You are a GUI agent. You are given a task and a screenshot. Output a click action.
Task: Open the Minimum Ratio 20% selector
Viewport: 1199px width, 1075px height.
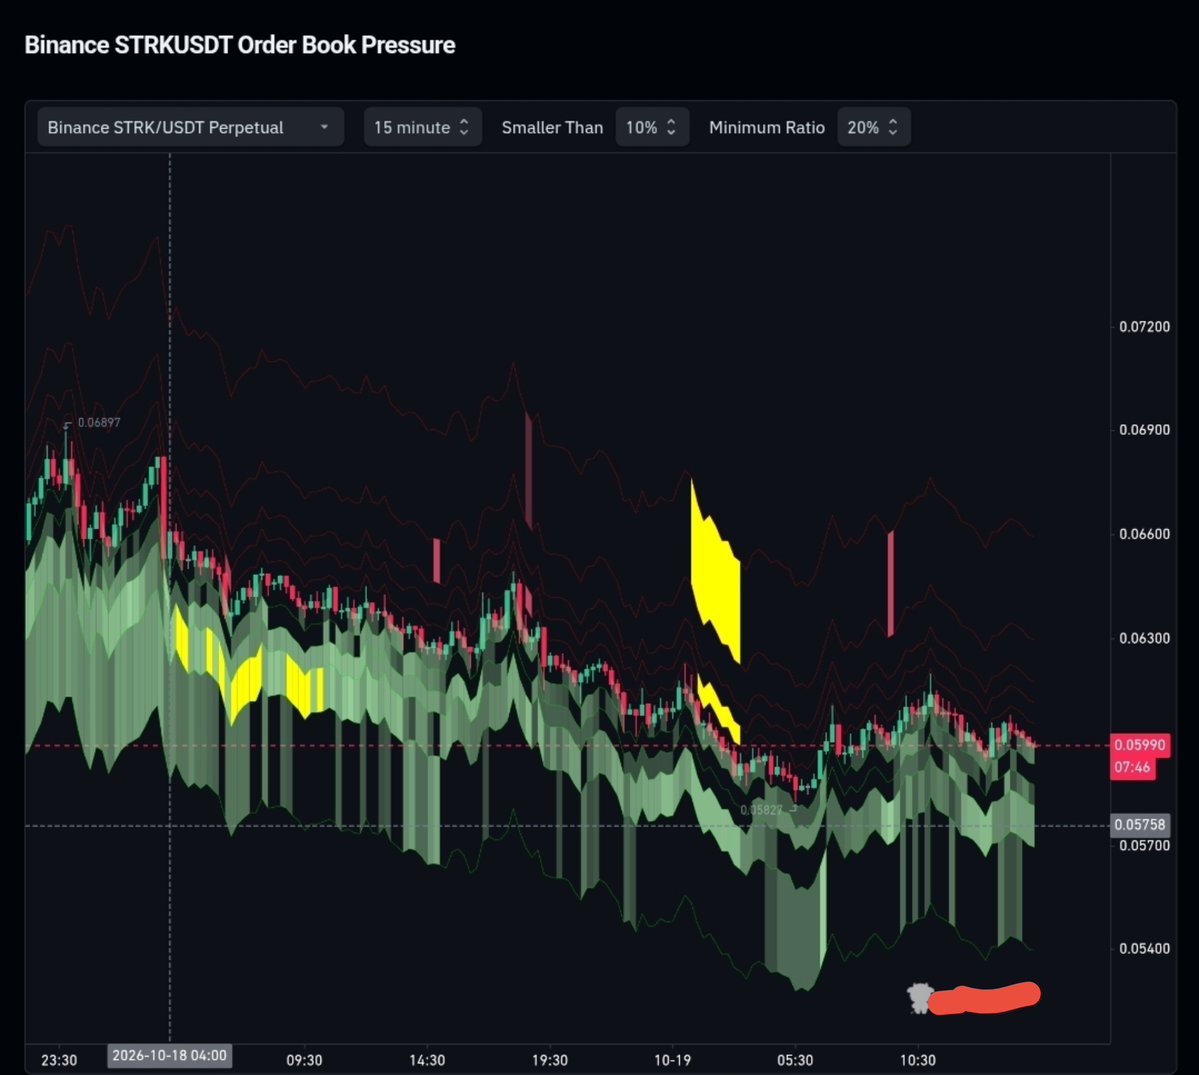click(873, 127)
